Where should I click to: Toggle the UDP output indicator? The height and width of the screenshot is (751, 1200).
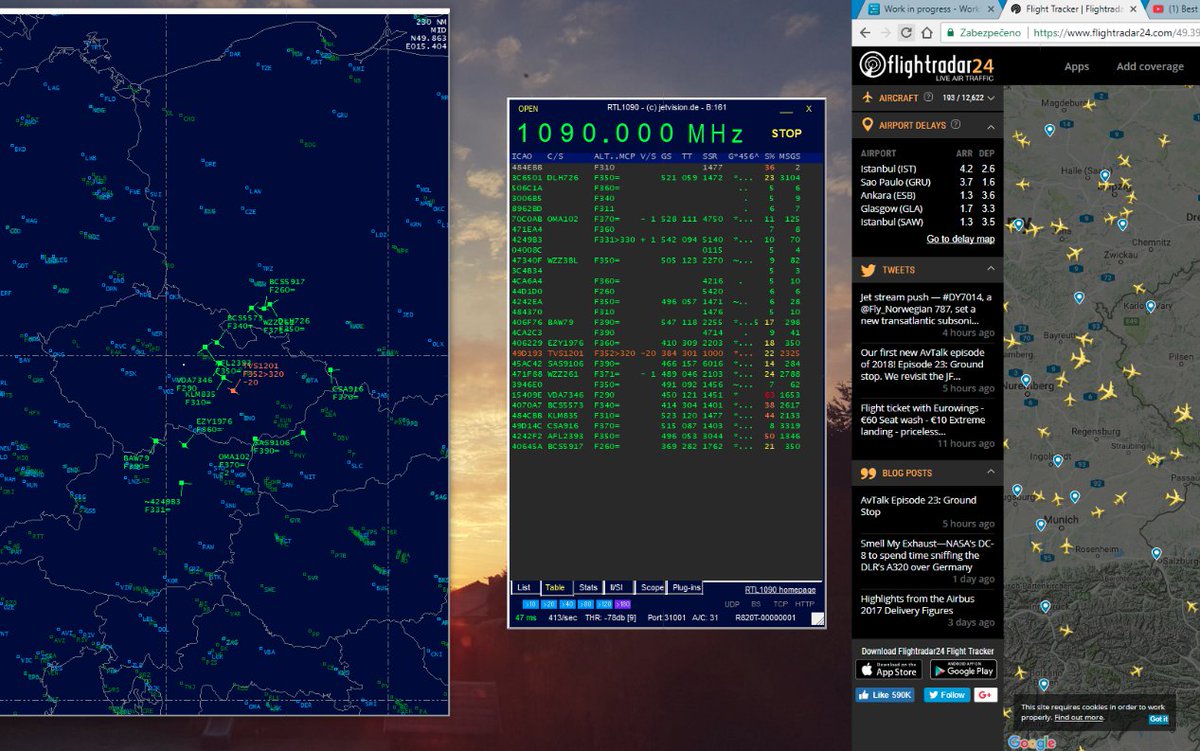tap(733, 604)
